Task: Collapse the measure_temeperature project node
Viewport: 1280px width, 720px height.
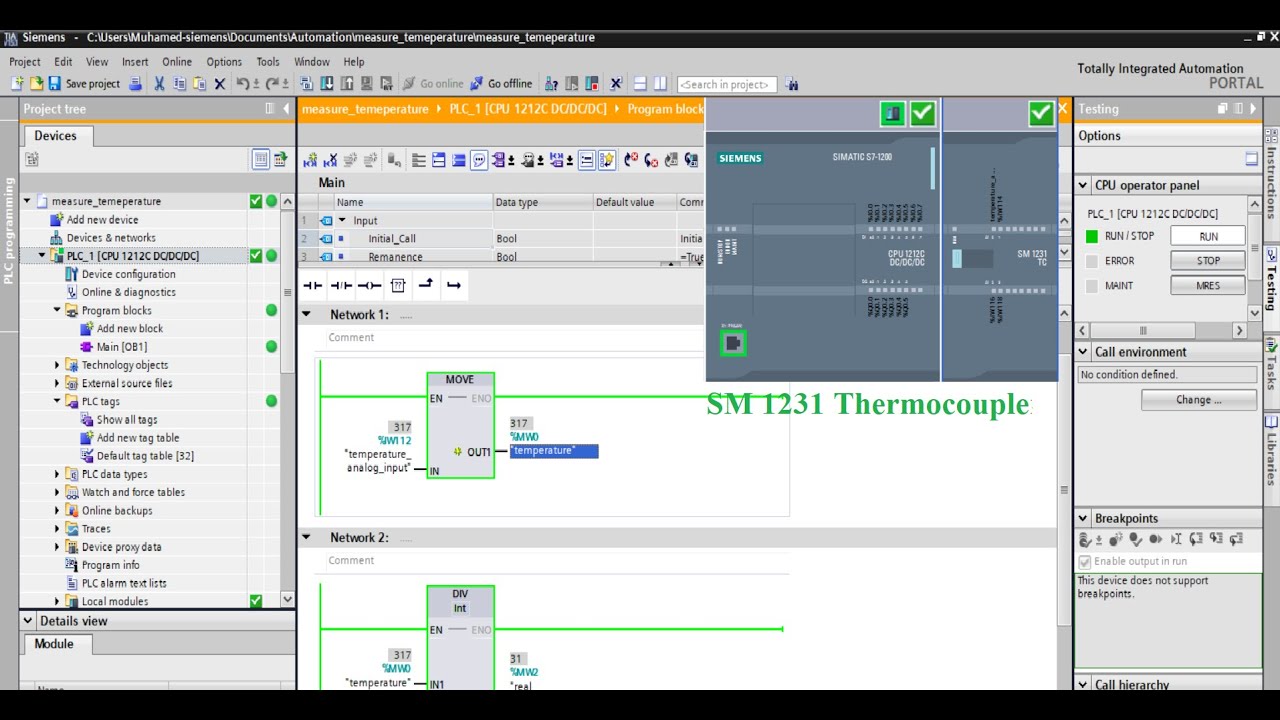Action: click(27, 201)
